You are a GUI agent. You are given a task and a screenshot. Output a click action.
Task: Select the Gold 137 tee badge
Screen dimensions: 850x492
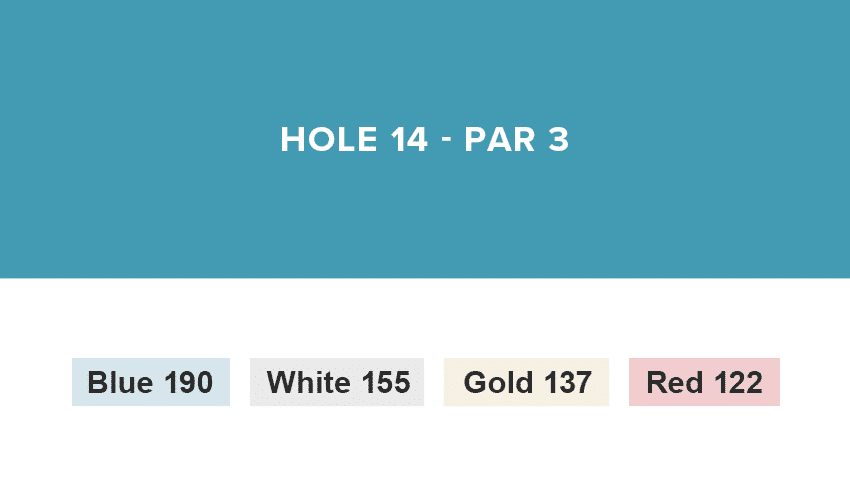coord(527,382)
